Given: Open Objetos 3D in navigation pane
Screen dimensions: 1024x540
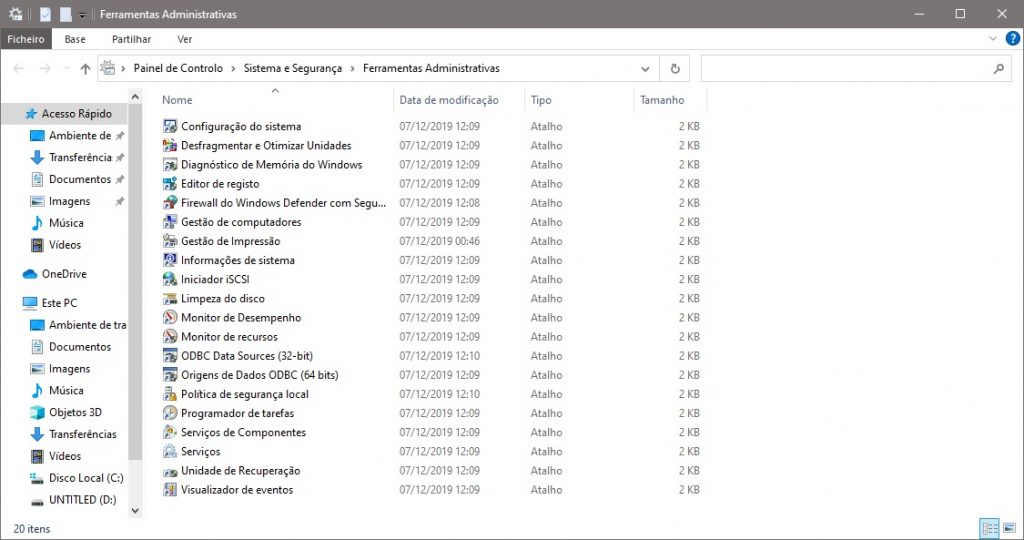Looking at the screenshot, I should click(x=75, y=412).
